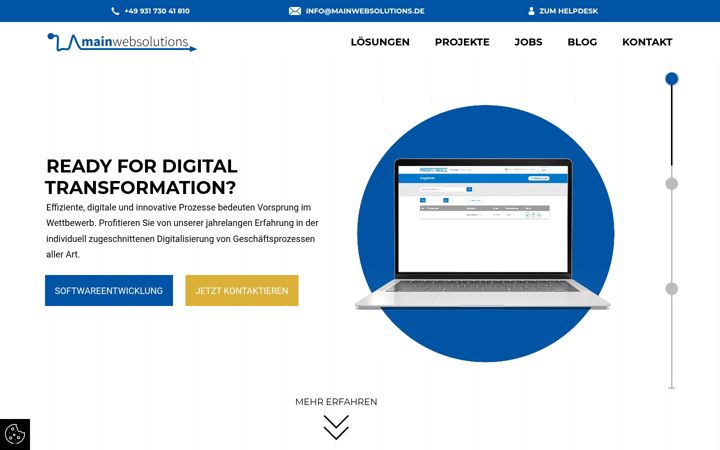Navigate to BLOG
This screenshot has width=720, height=450.
[582, 42]
